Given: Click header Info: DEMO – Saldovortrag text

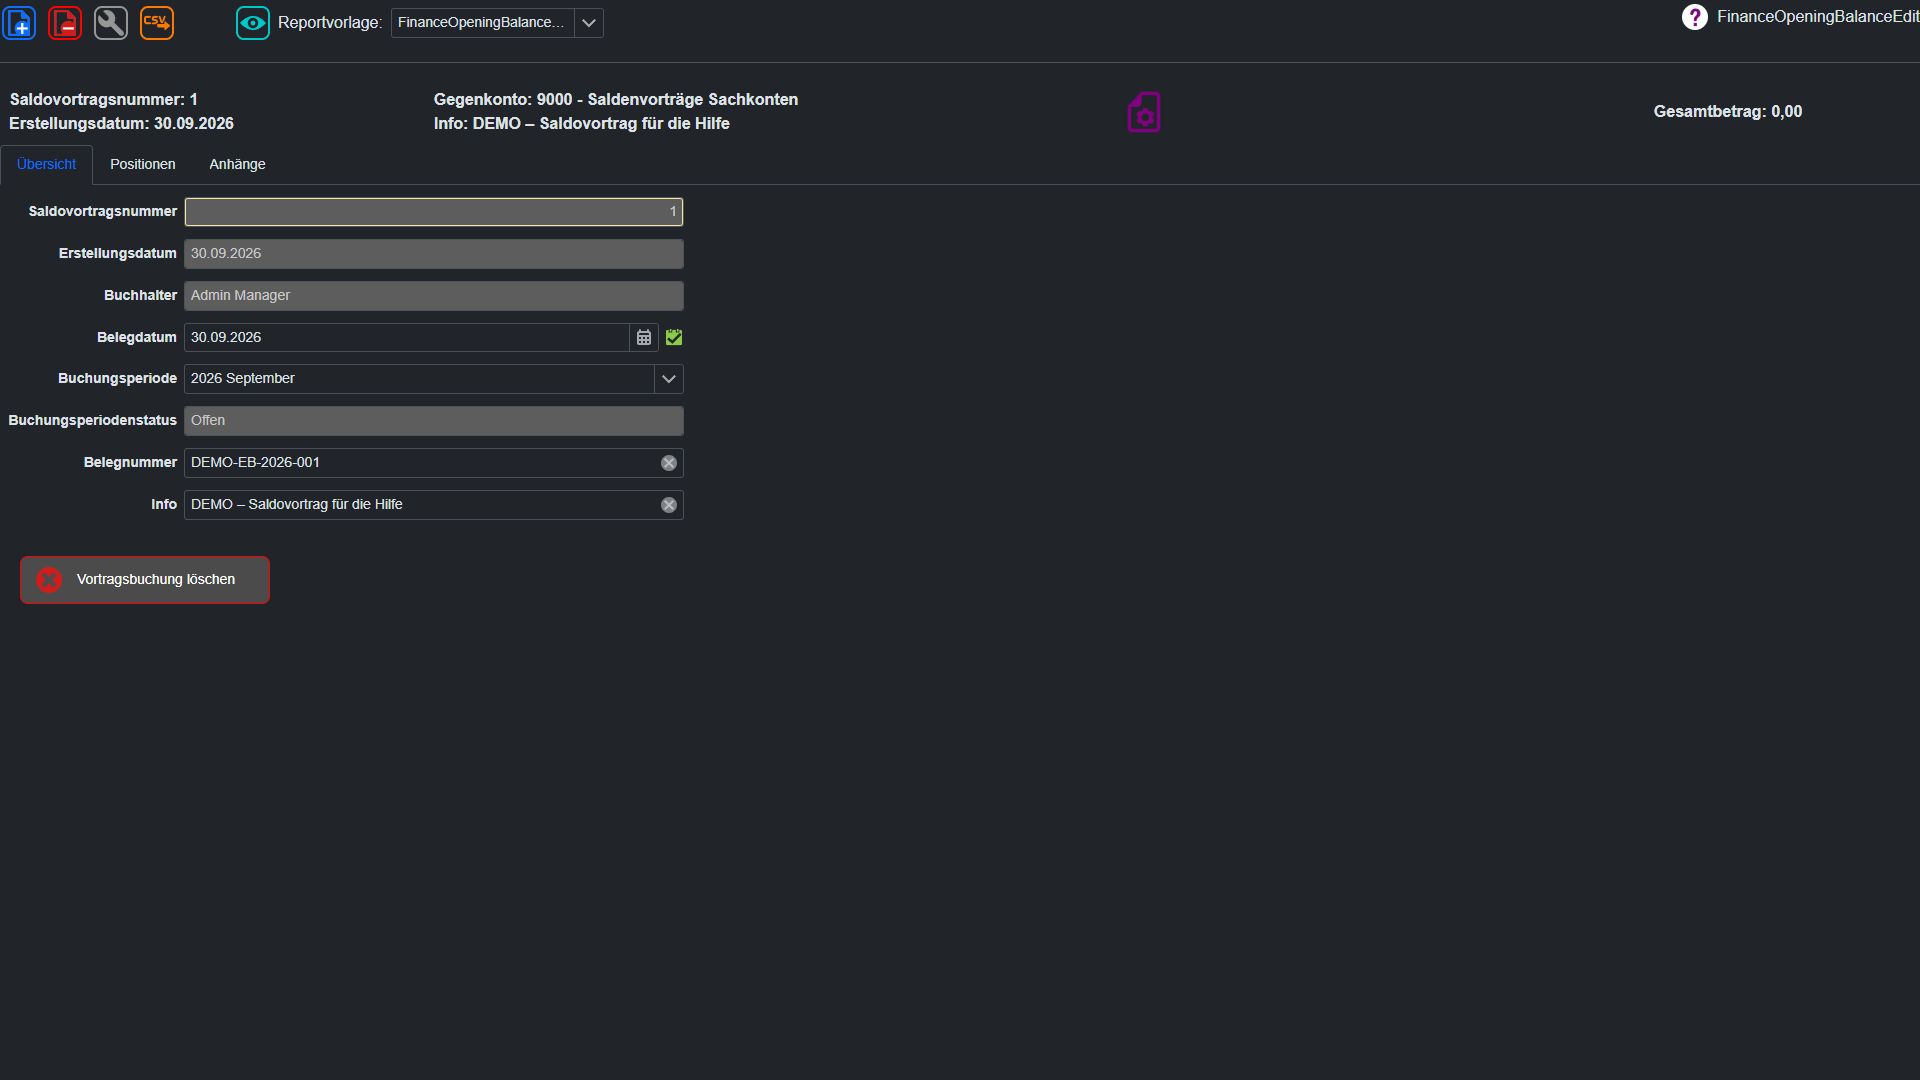Looking at the screenshot, I should point(582,124).
